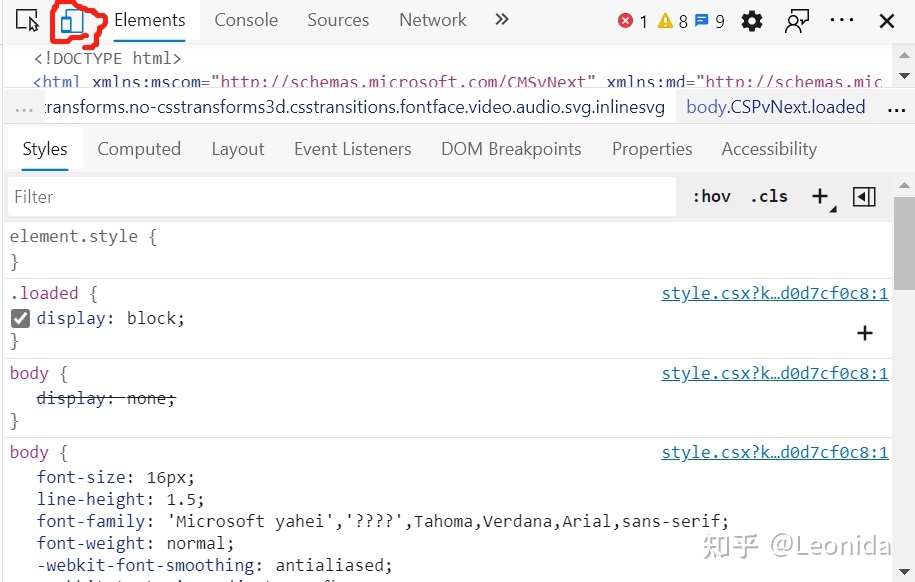
Task: Expand breadcrumb ellipsis to show ancestors
Action: click(x=24, y=108)
